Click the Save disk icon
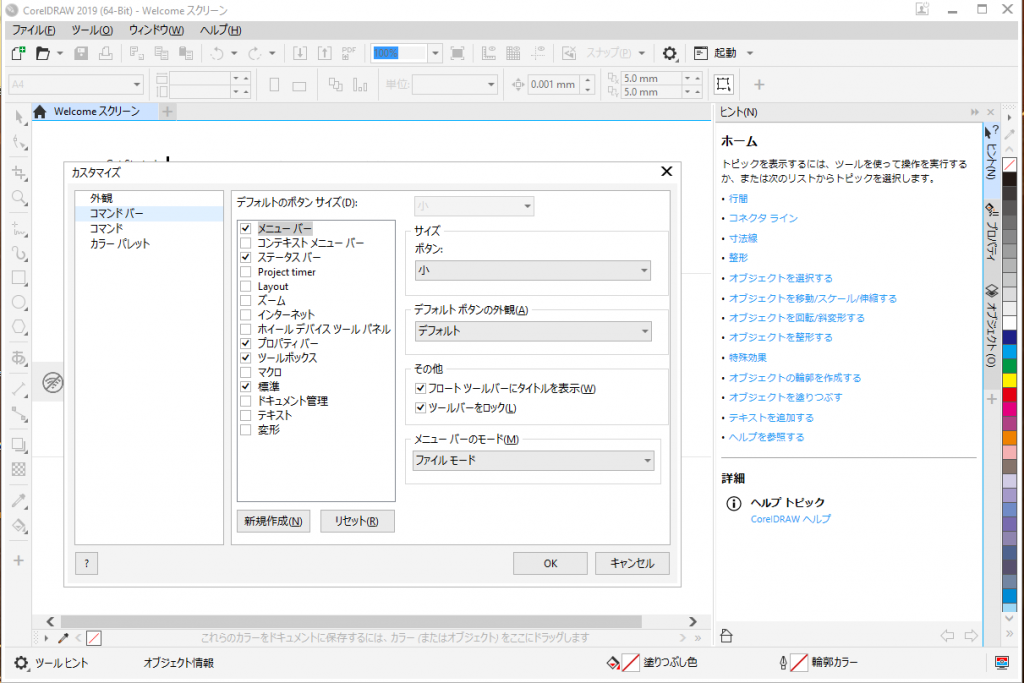The height and width of the screenshot is (683, 1024). (81, 53)
